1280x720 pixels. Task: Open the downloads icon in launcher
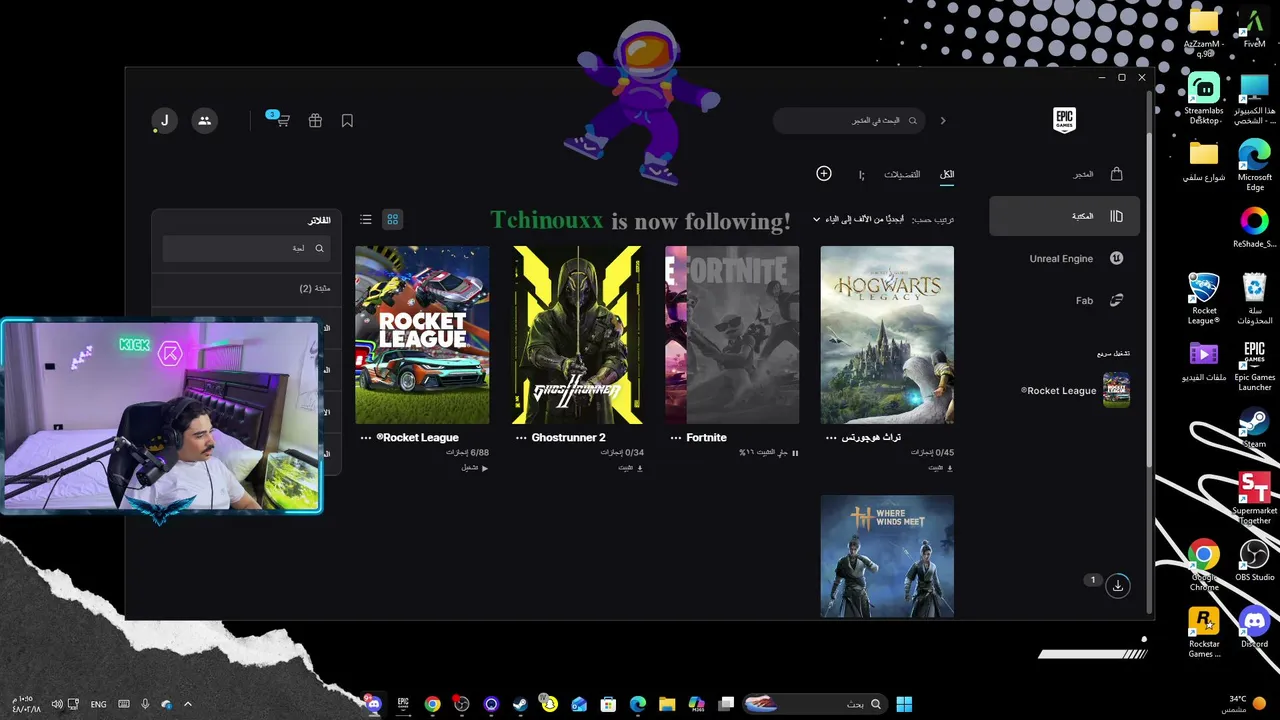(x=1118, y=586)
